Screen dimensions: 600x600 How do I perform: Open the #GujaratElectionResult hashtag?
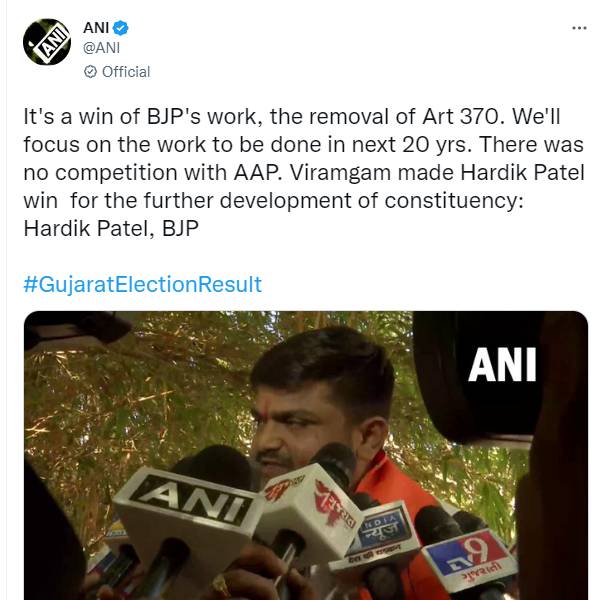tap(142, 284)
